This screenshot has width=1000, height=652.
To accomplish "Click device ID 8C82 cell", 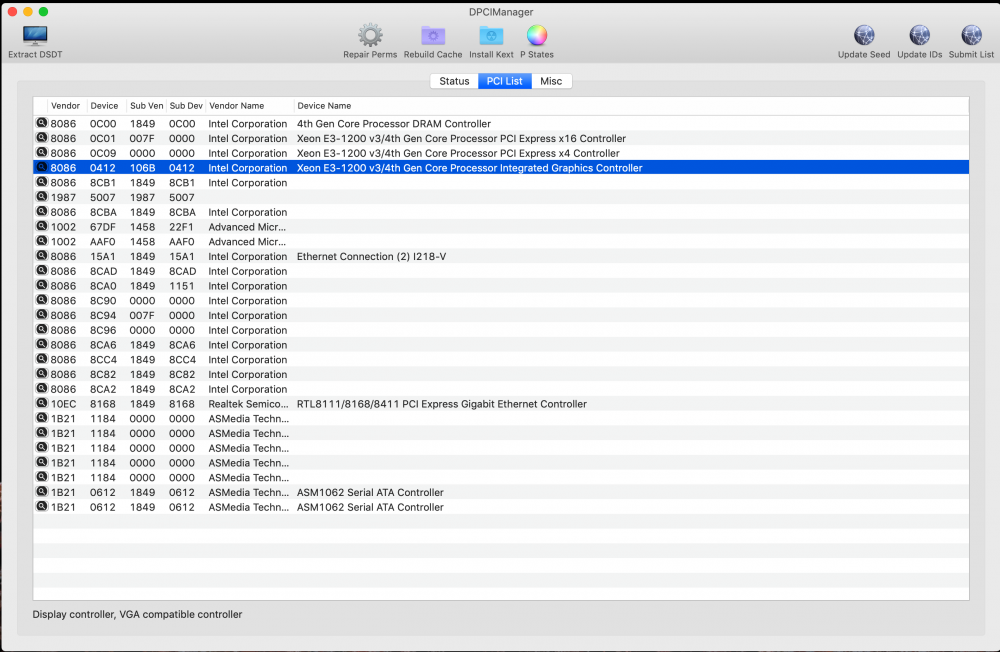I will click(x=103, y=374).
